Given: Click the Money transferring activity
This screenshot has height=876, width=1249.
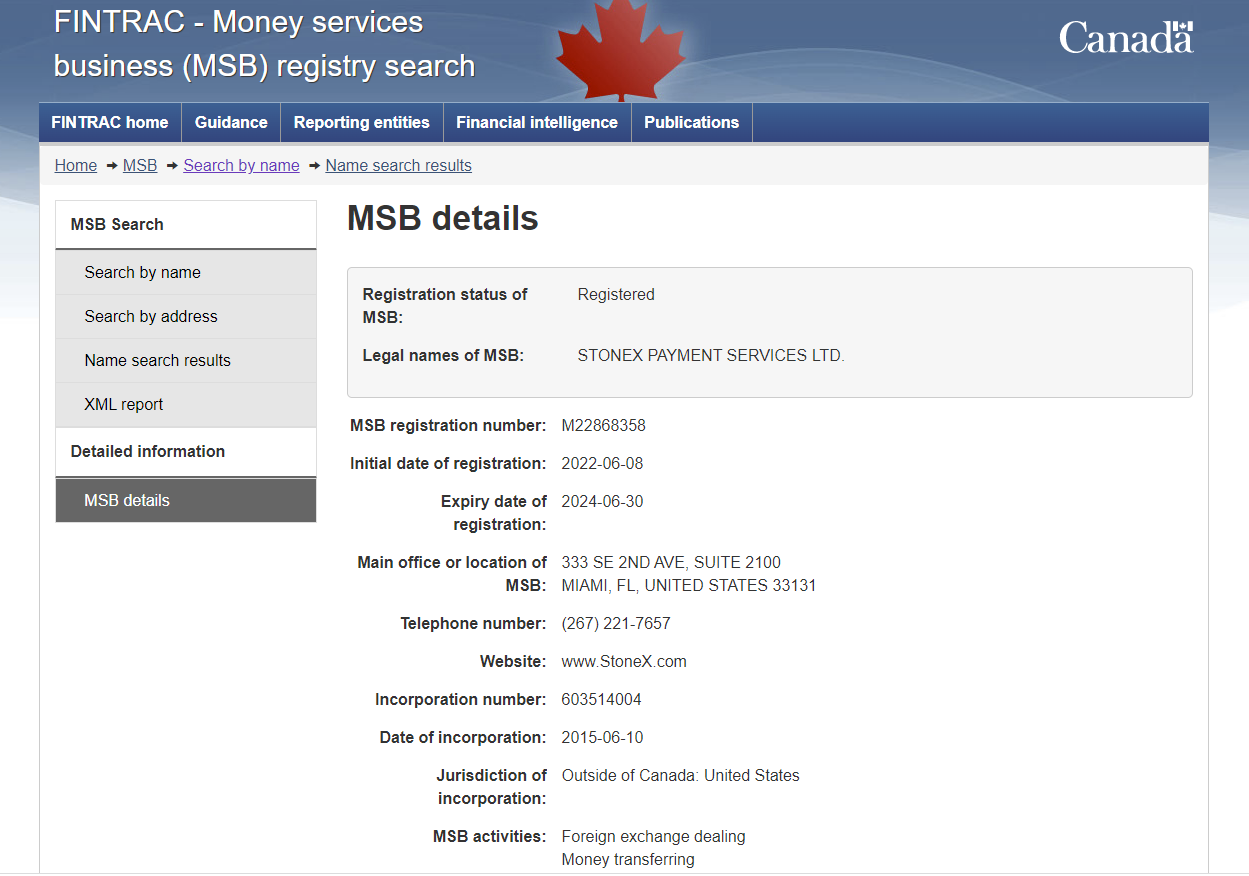Looking at the screenshot, I should (x=628, y=859).
